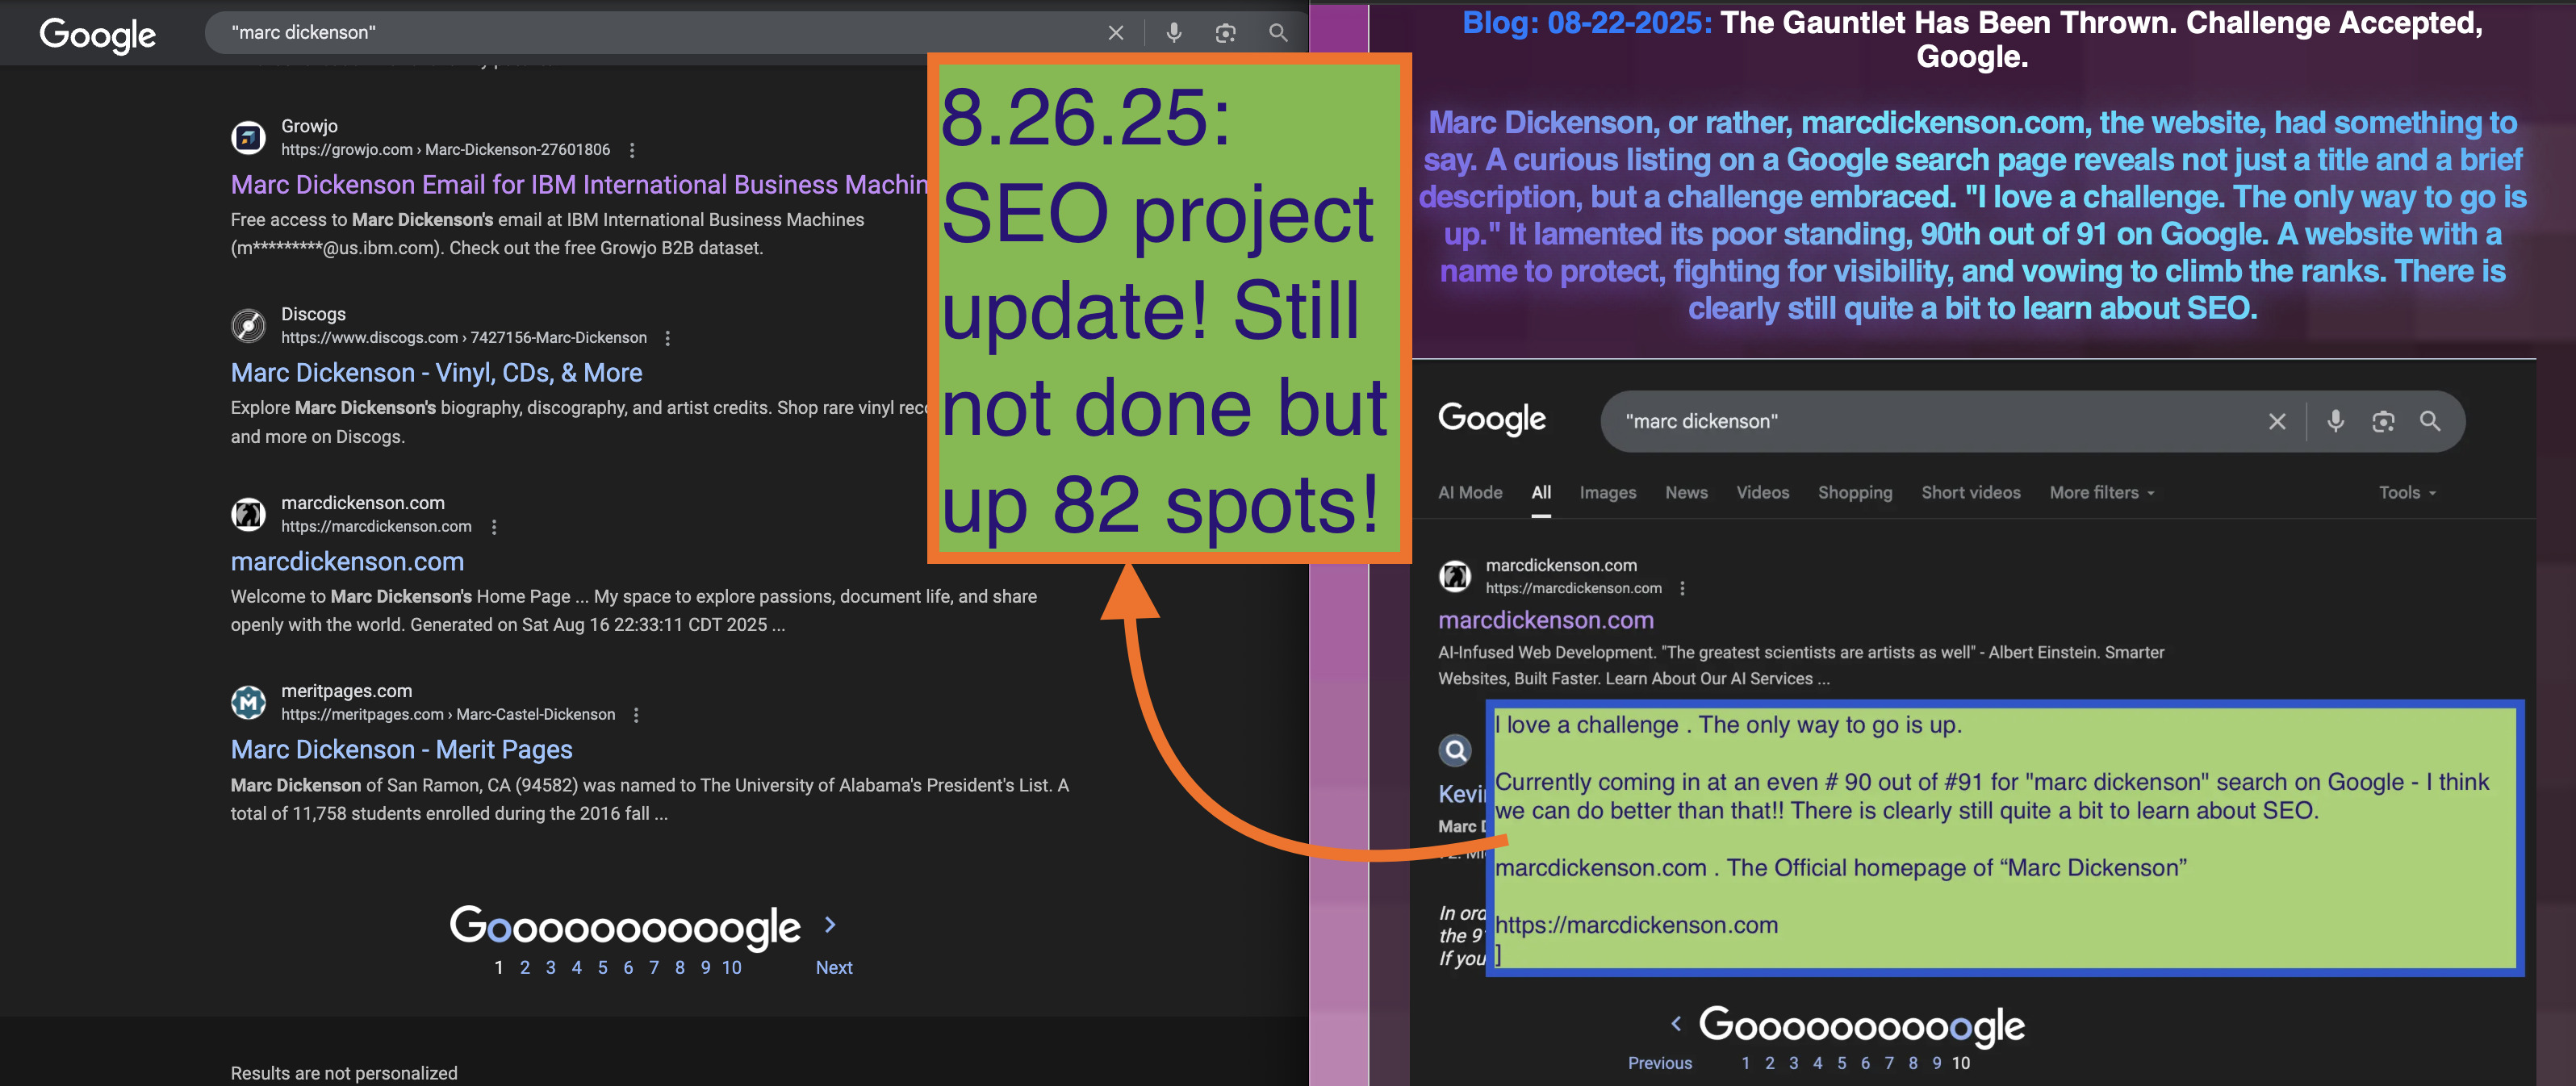The width and height of the screenshot is (2576, 1086).
Task: Click Google logo in right embedded search
Action: click(1491, 419)
